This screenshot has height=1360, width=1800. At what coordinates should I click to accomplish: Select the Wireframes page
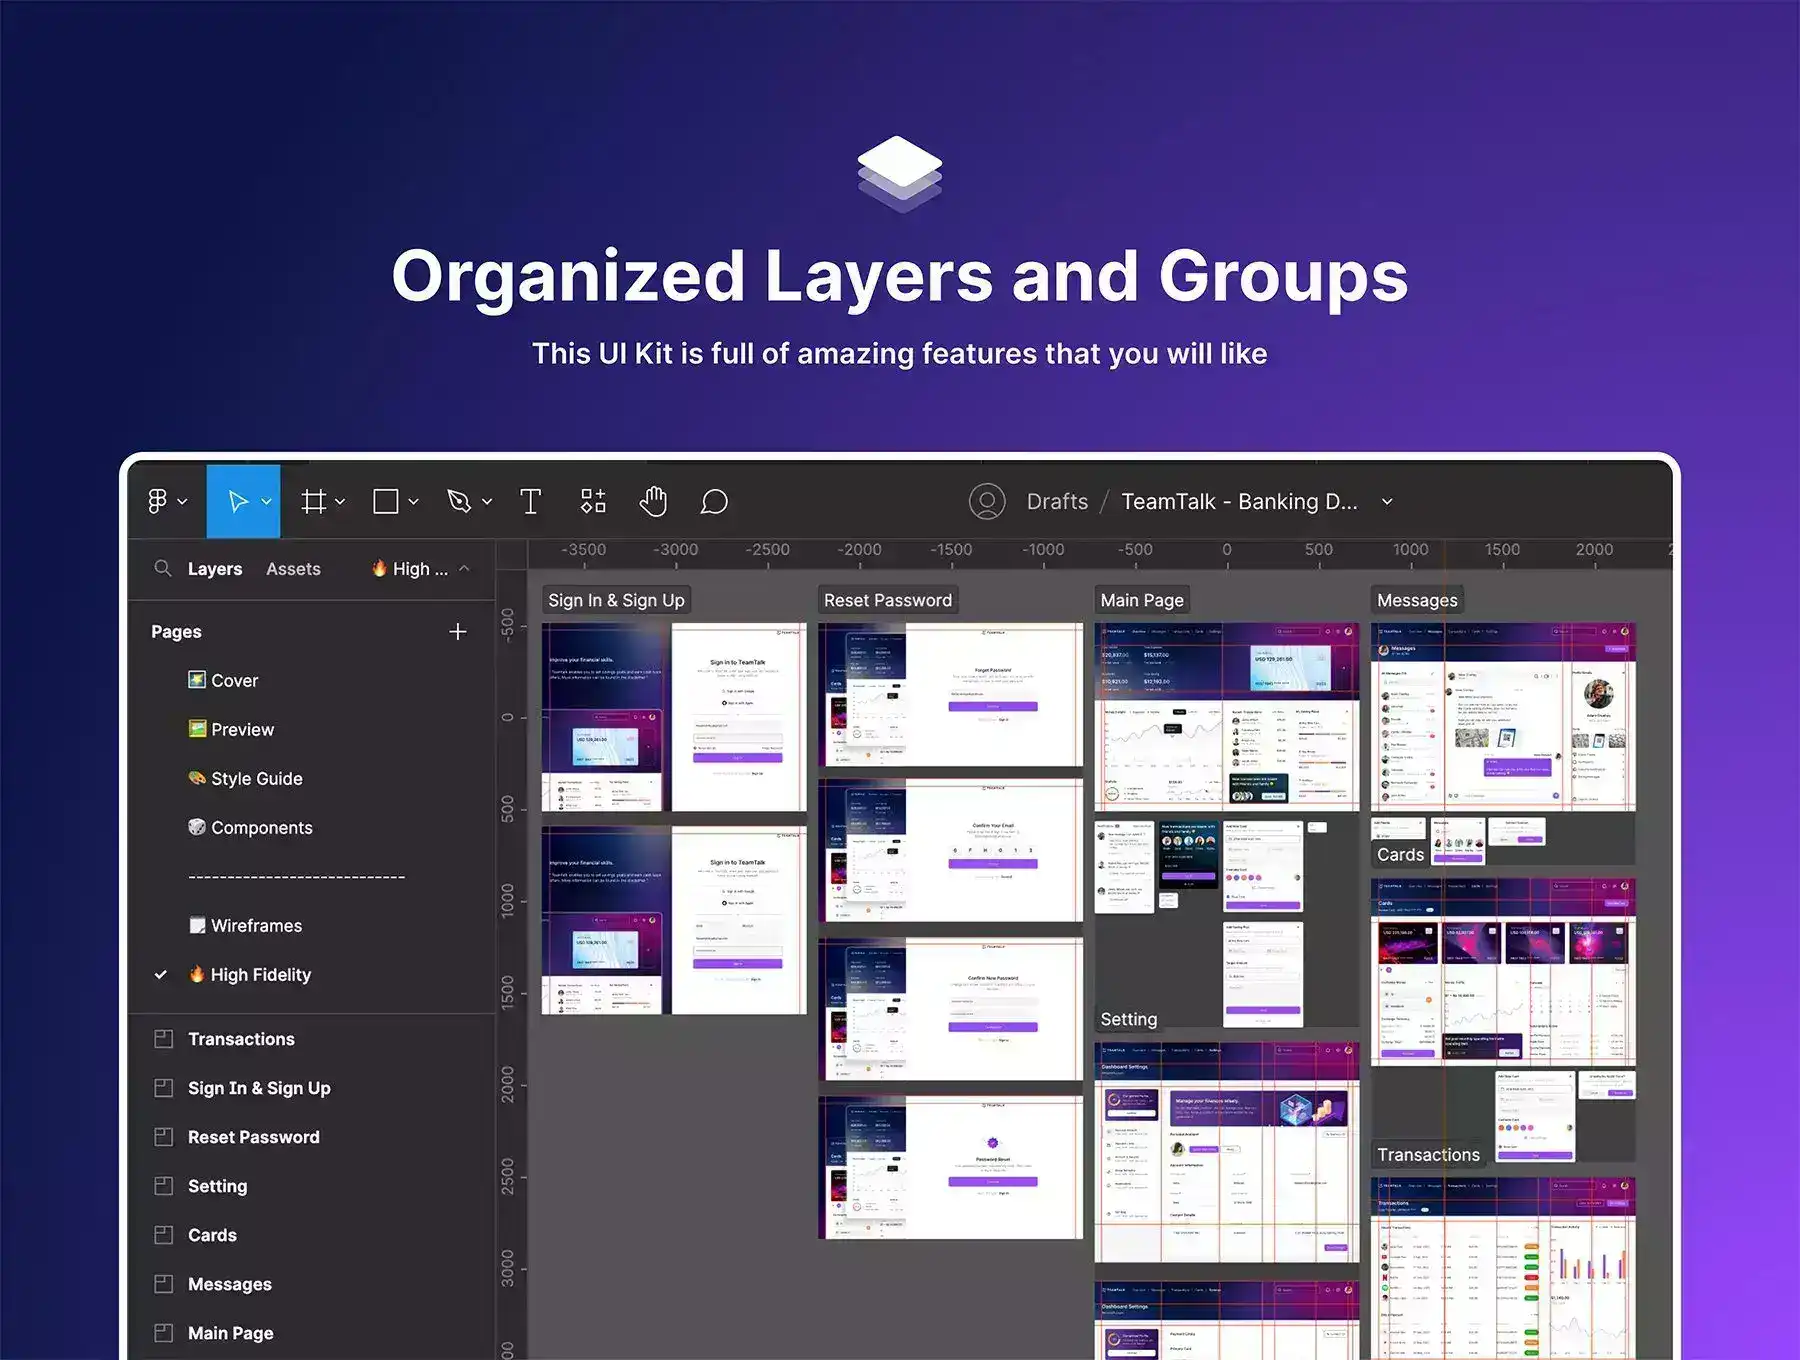point(256,926)
